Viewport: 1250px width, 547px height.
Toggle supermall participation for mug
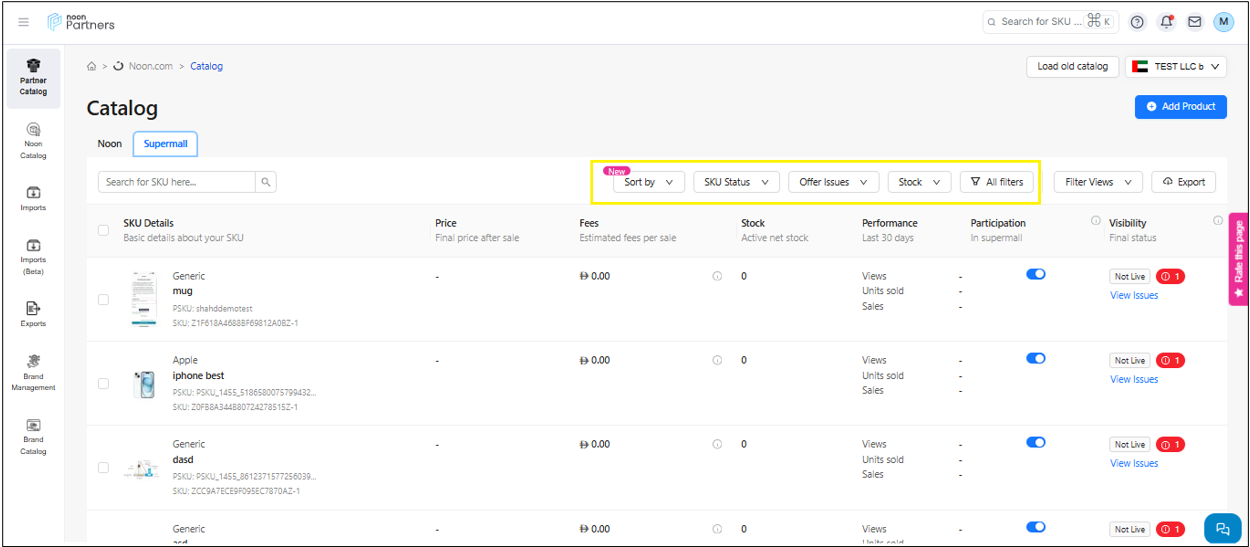click(x=1035, y=275)
